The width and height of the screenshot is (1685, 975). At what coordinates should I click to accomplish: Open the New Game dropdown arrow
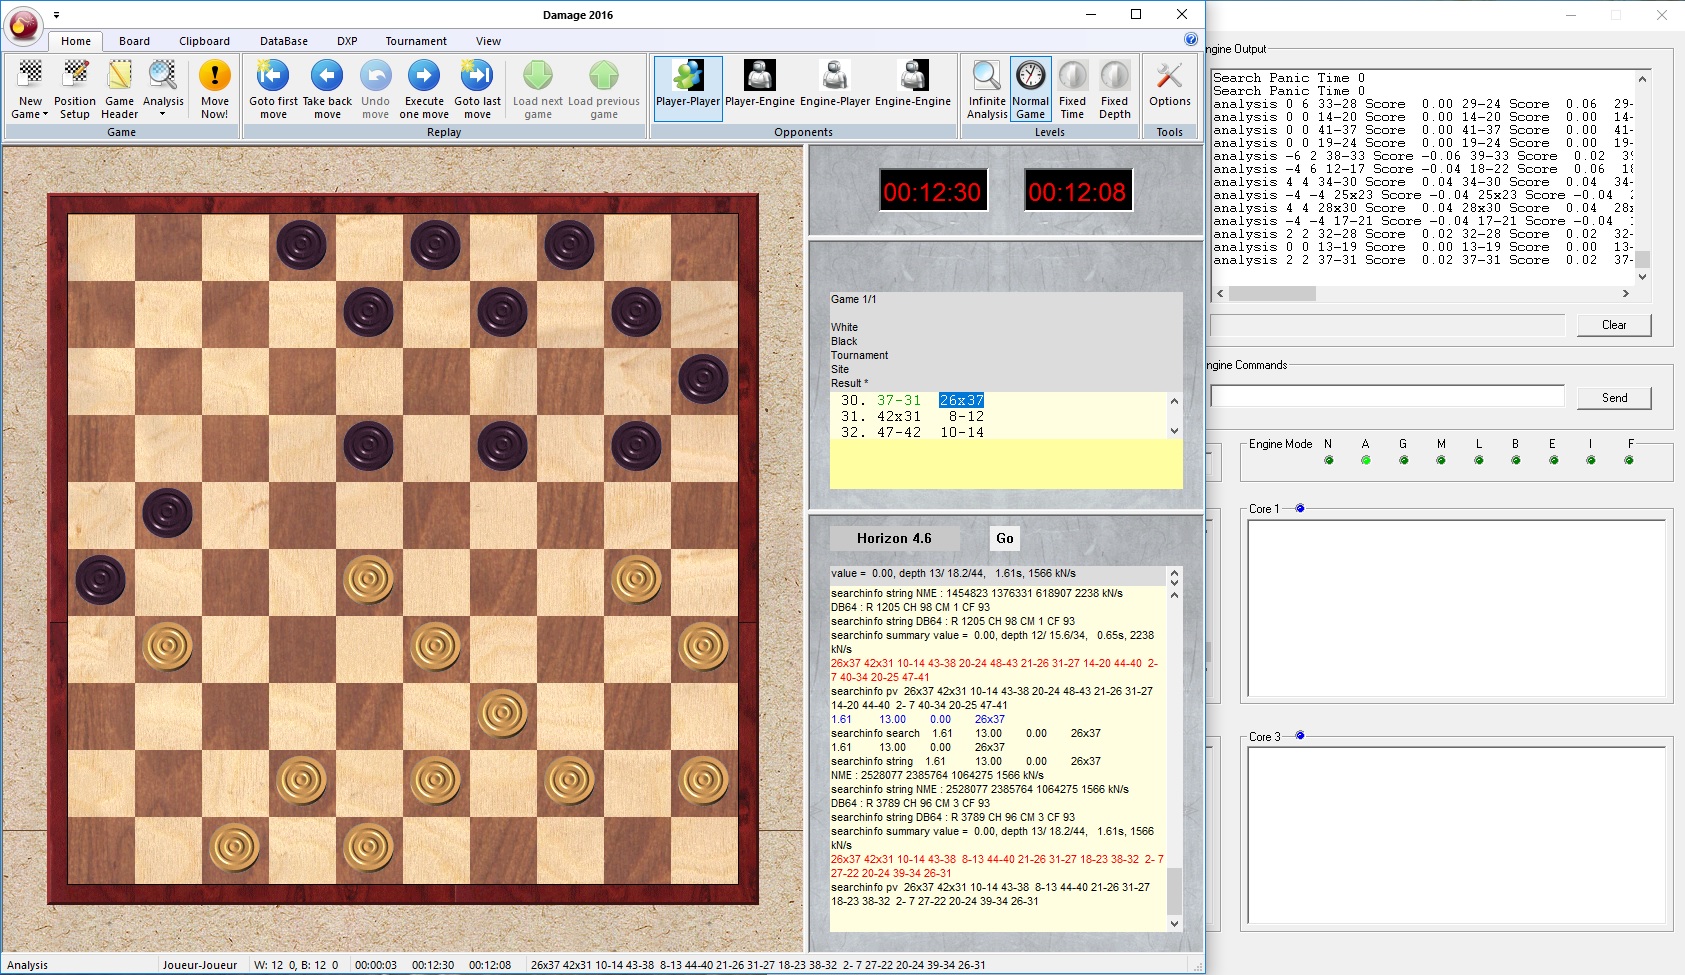tap(45, 115)
